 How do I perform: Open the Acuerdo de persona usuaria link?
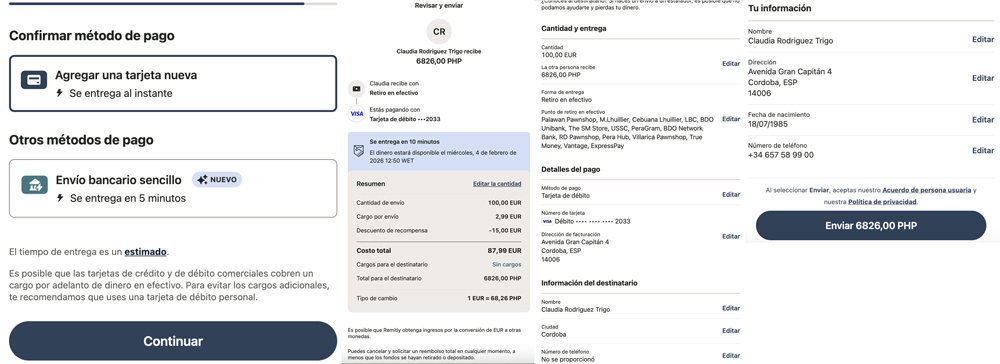[927, 190]
